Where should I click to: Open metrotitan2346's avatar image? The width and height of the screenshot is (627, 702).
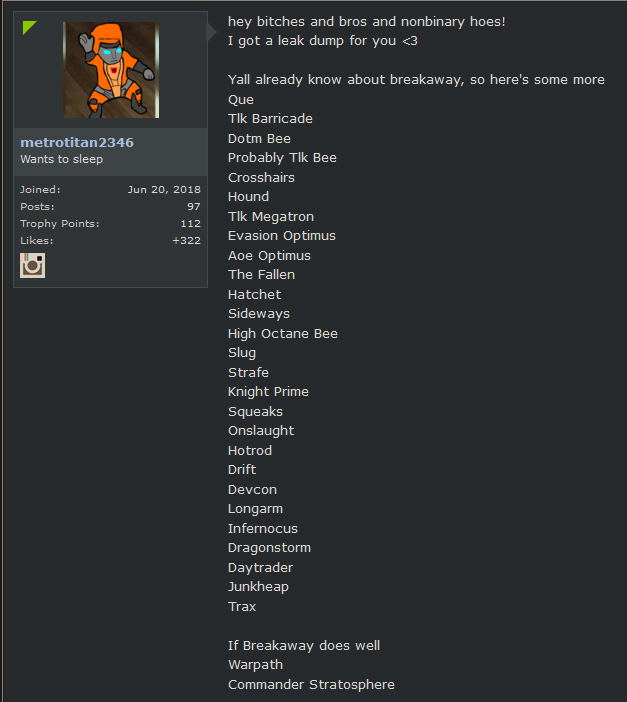coord(111,70)
